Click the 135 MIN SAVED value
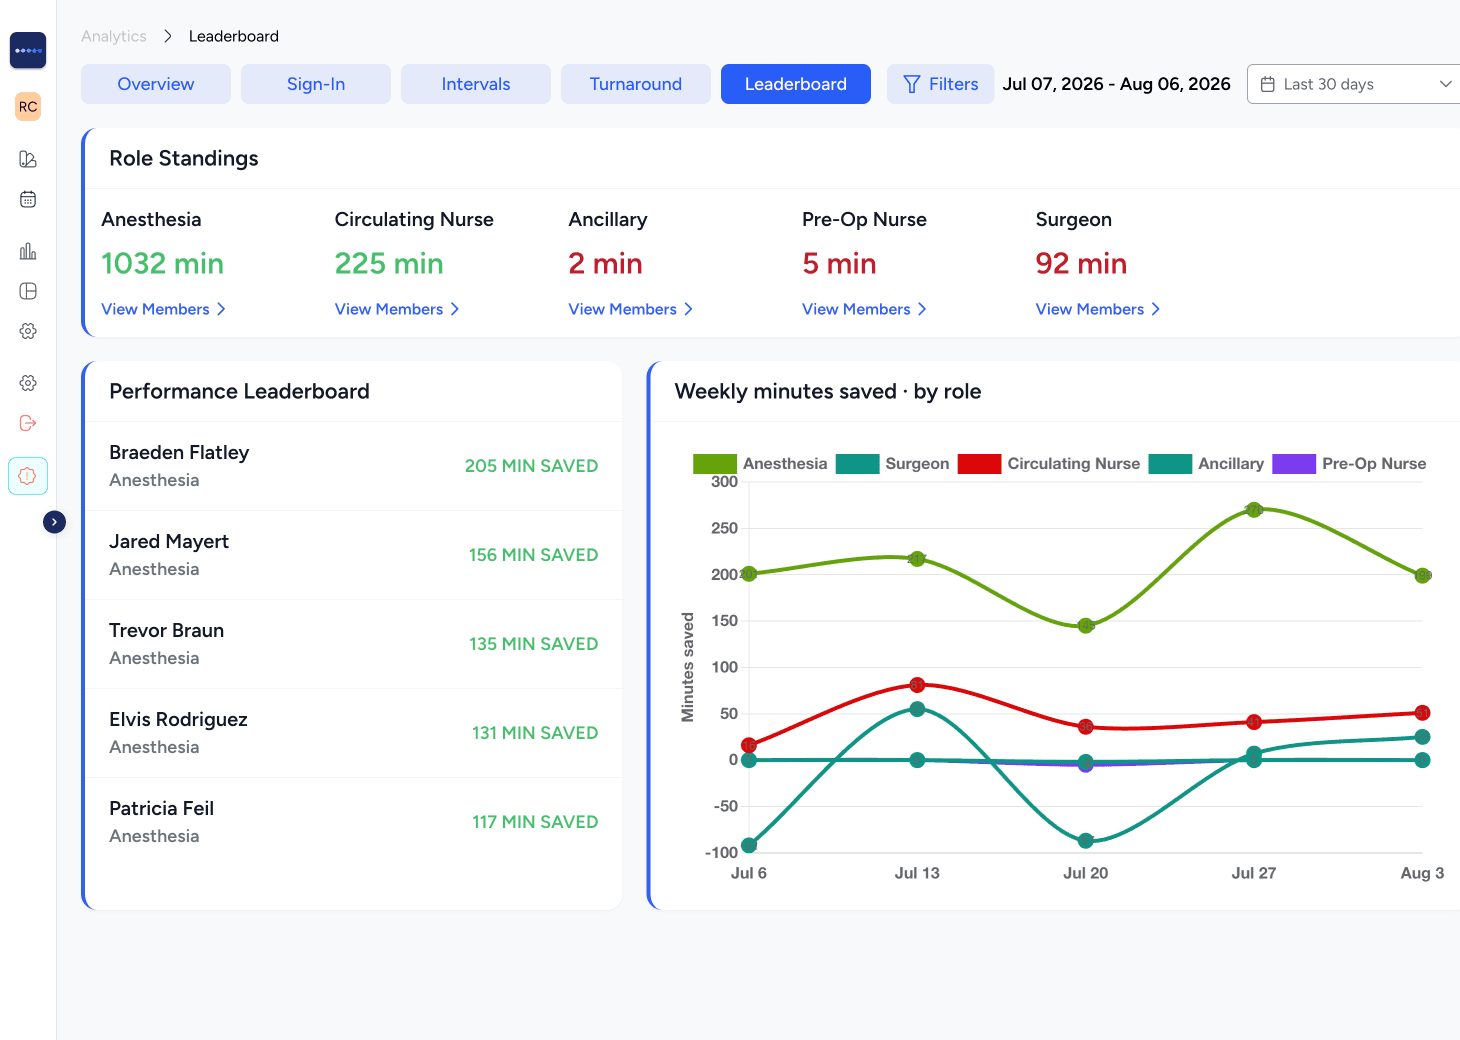This screenshot has height=1040, width=1460. click(533, 644)
